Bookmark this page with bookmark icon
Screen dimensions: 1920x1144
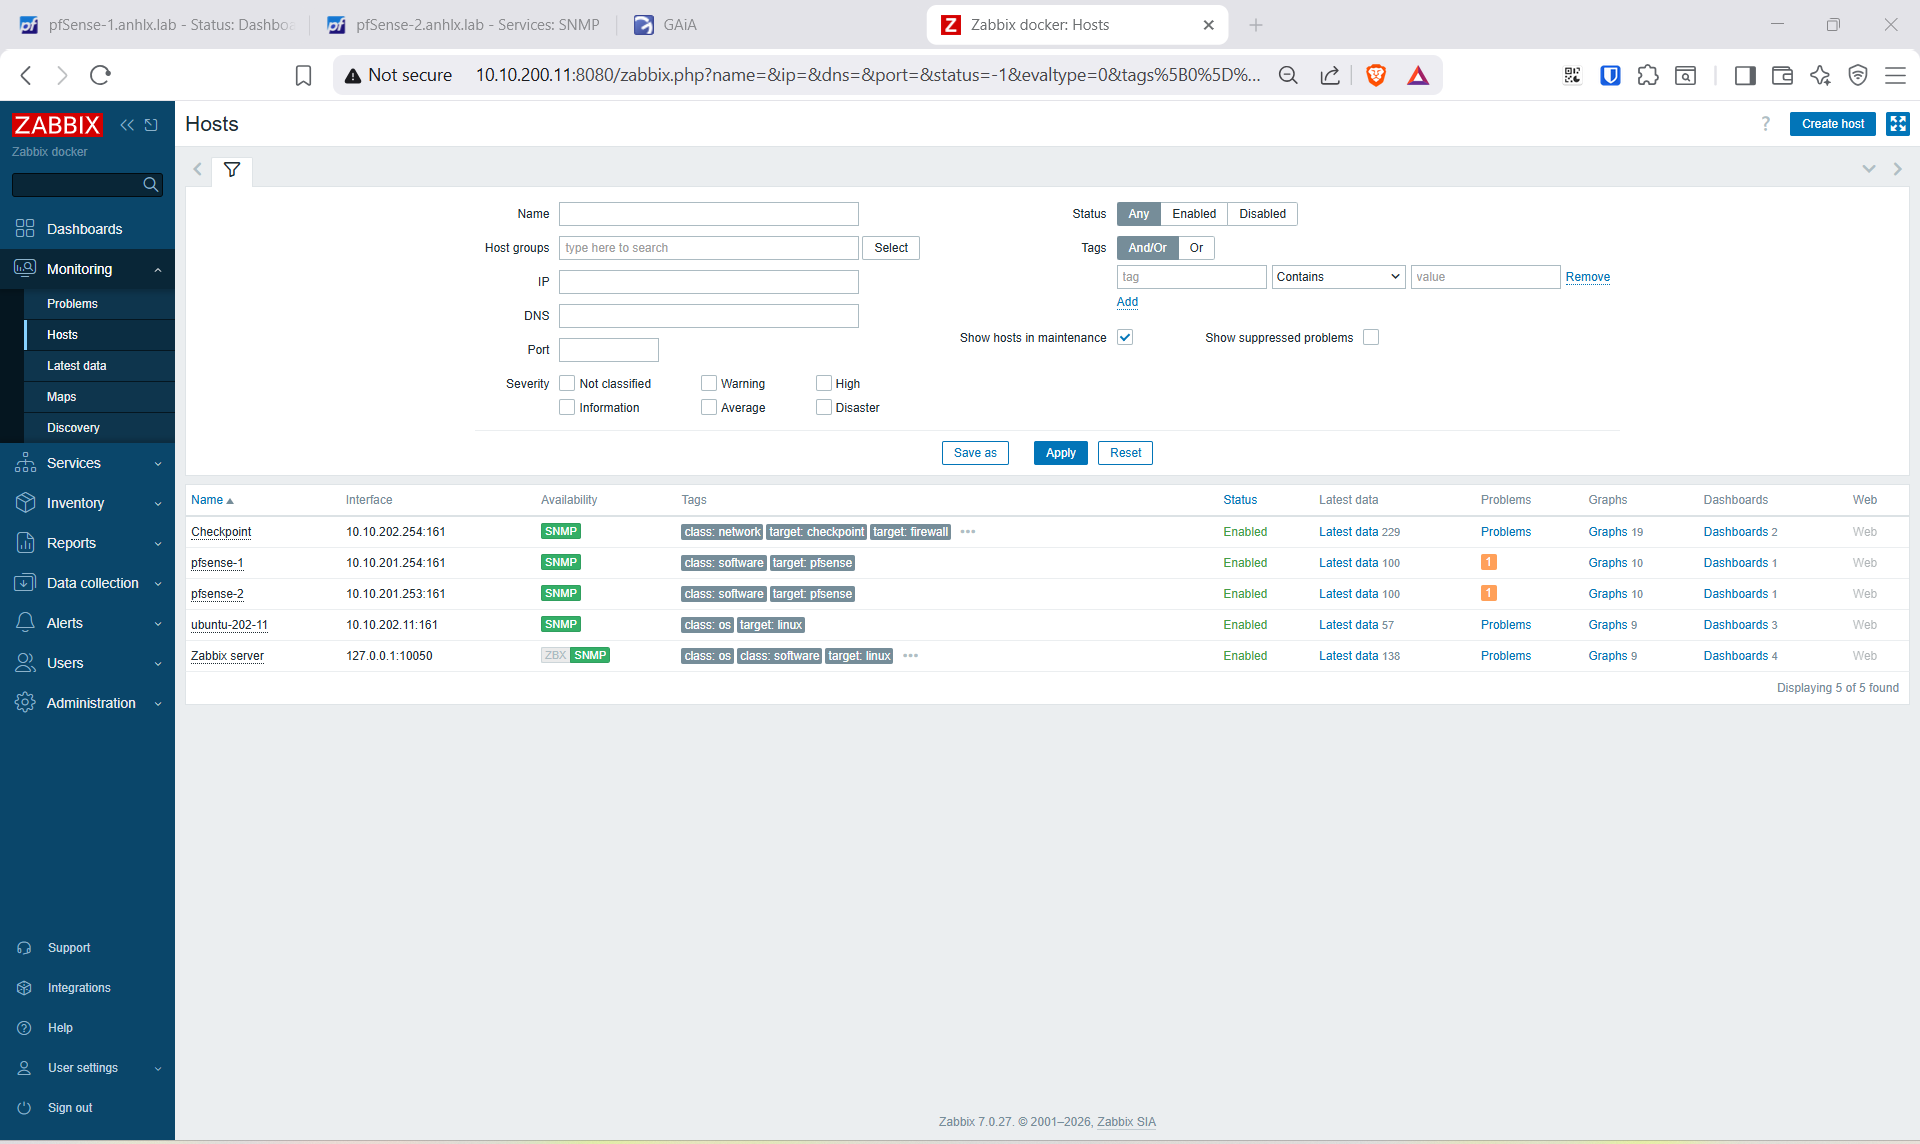(304, 75)
